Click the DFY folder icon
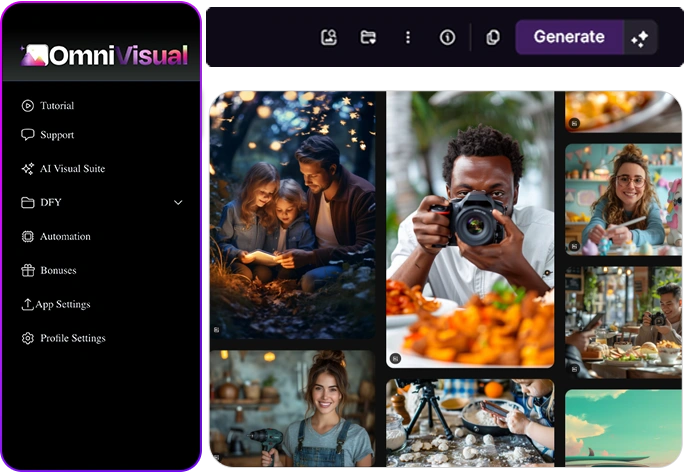The width and height of the screenshot is (684, 472). click(27, 202)
